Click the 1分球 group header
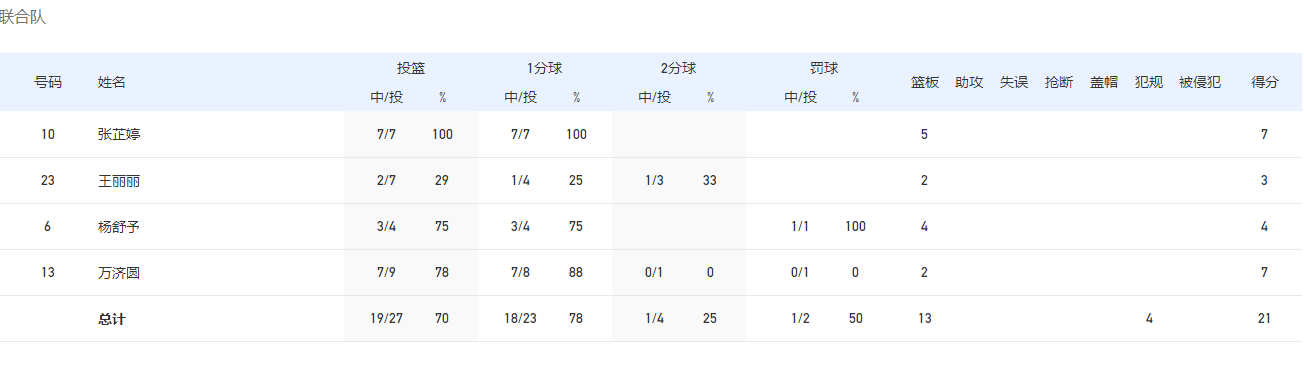The width and height of the screenshot is (1304, 367). click(545, 68)
